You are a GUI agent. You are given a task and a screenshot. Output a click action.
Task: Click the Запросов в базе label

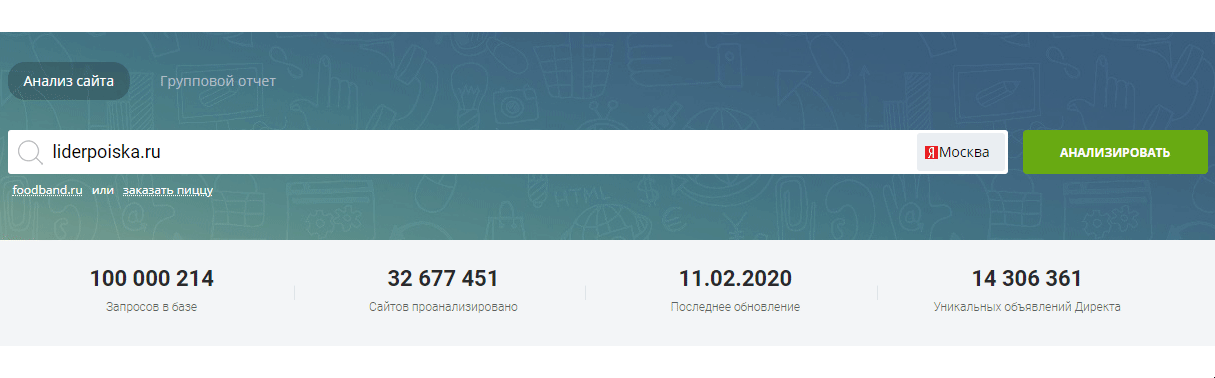(x=152, y=307)
